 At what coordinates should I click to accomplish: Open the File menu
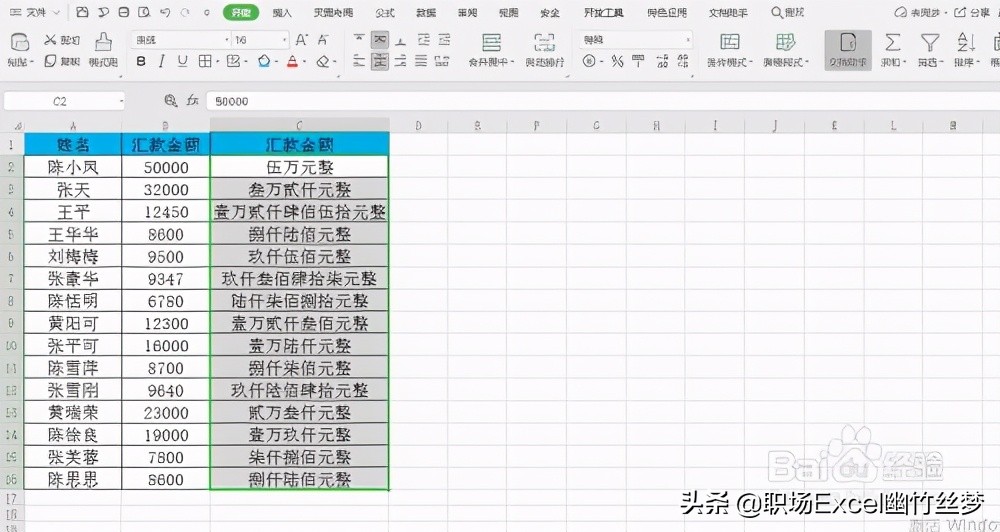pyautogui.click(x=35, y=12)
